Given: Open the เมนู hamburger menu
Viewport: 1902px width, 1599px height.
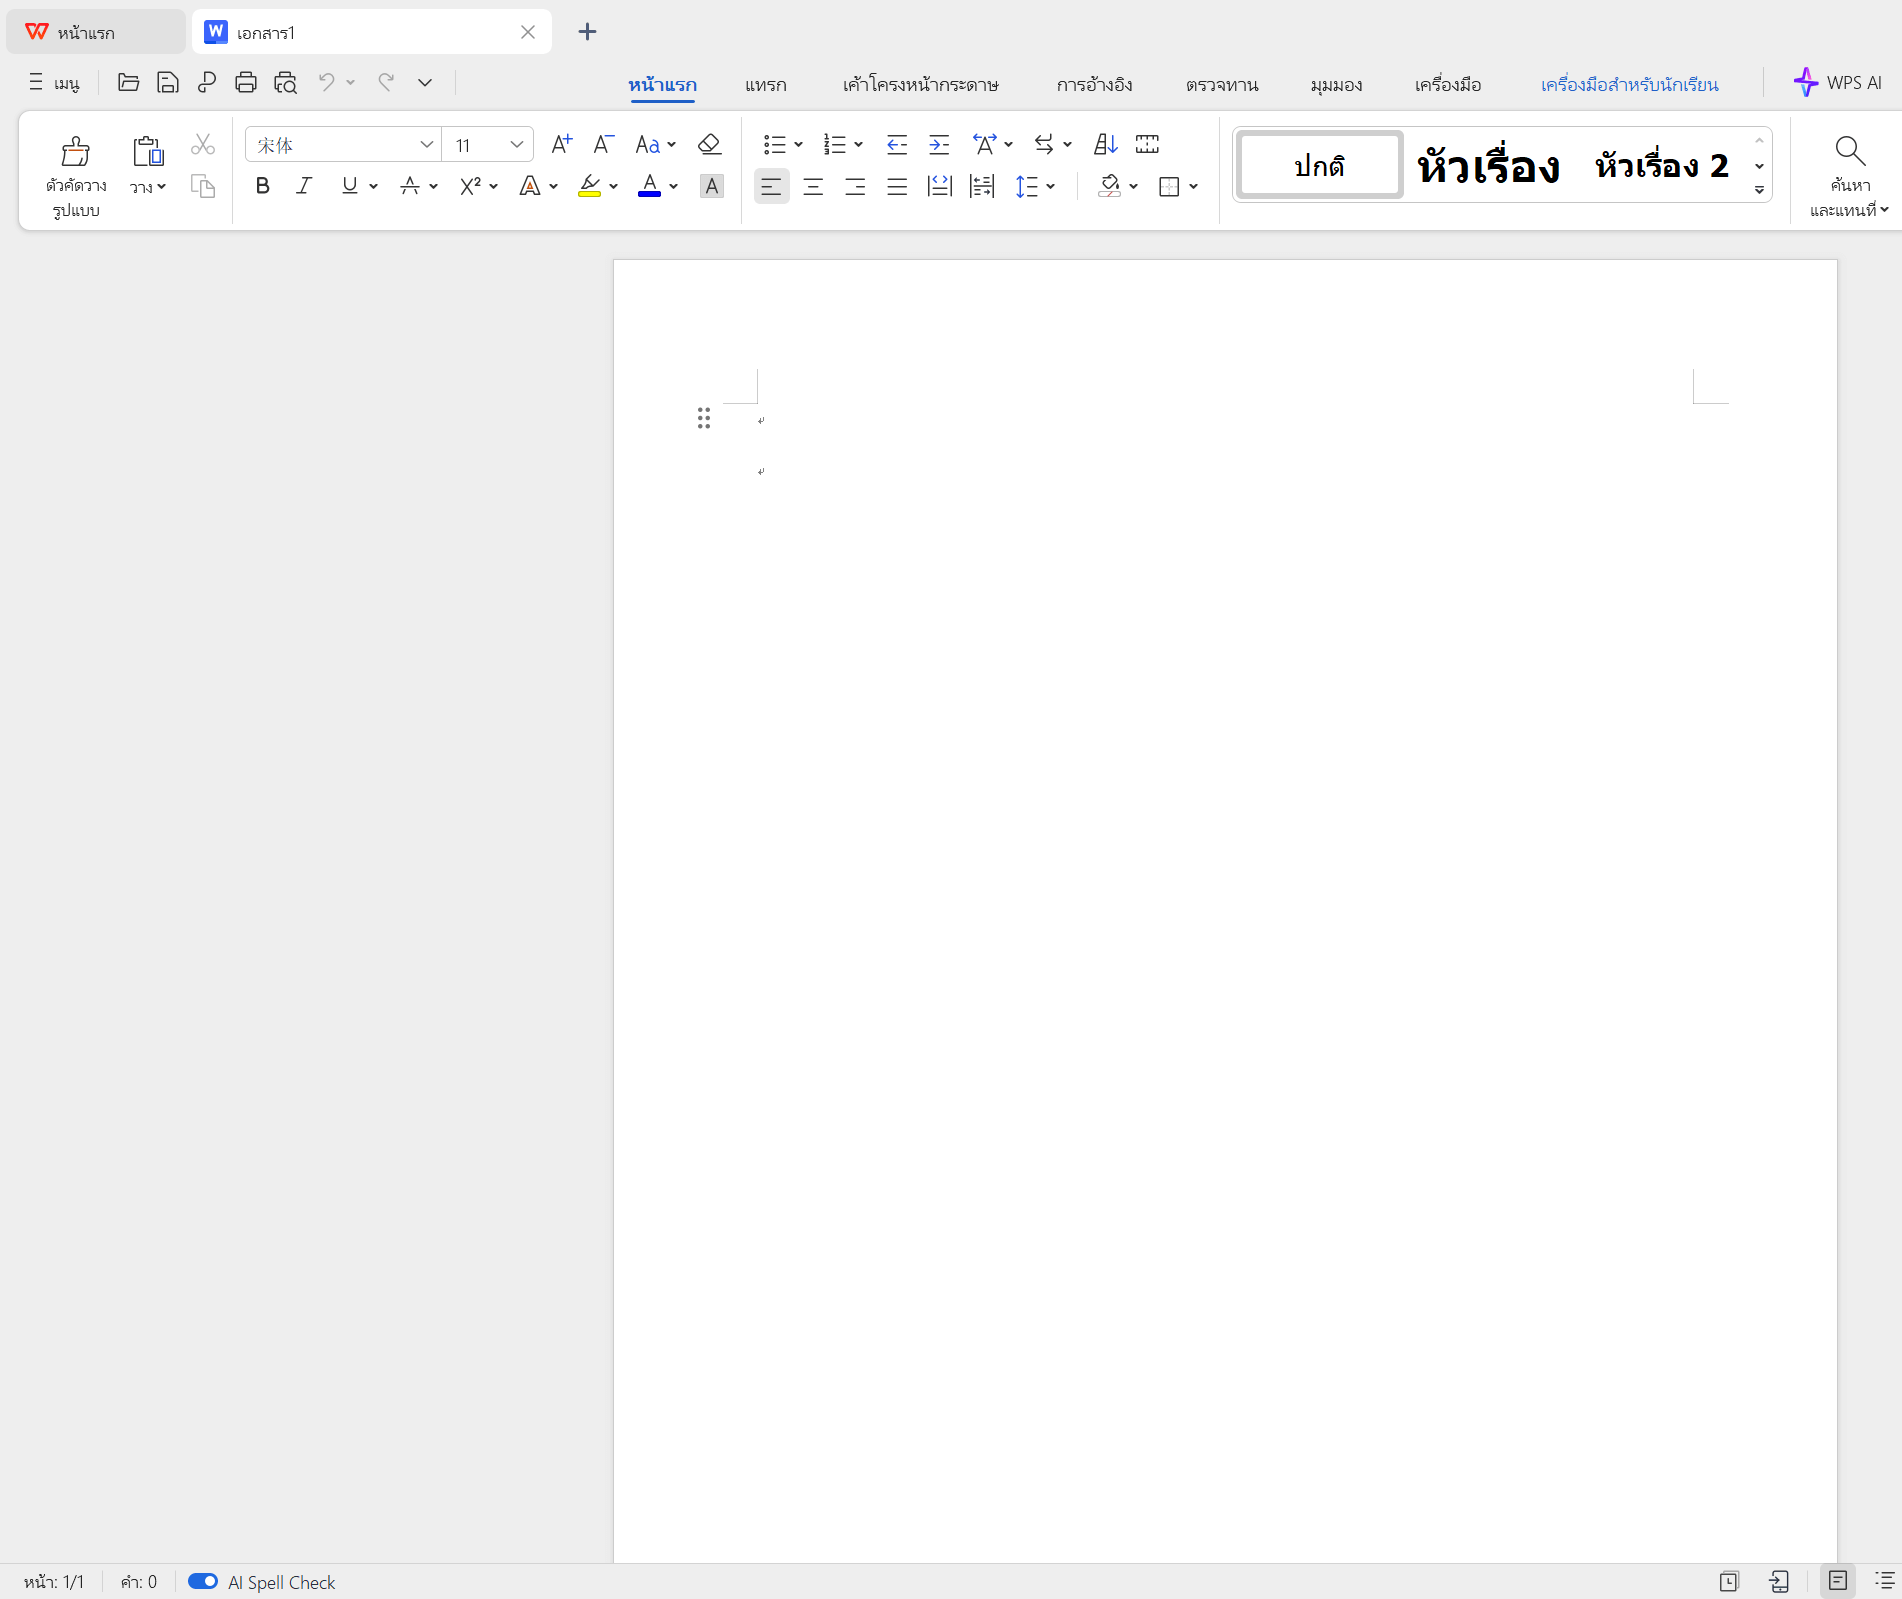Looking at the screenshot, I should click(x=54, y=83).
